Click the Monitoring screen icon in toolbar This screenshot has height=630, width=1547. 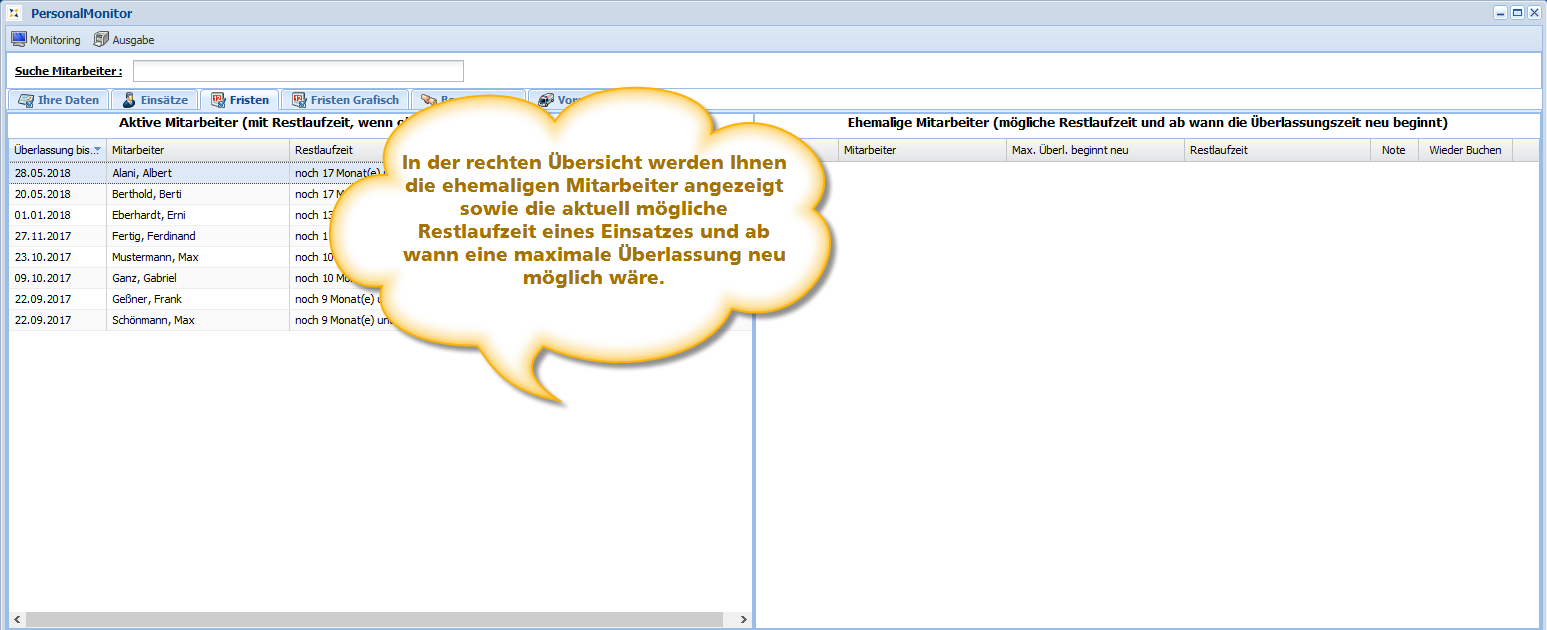[x=18, y=40]
